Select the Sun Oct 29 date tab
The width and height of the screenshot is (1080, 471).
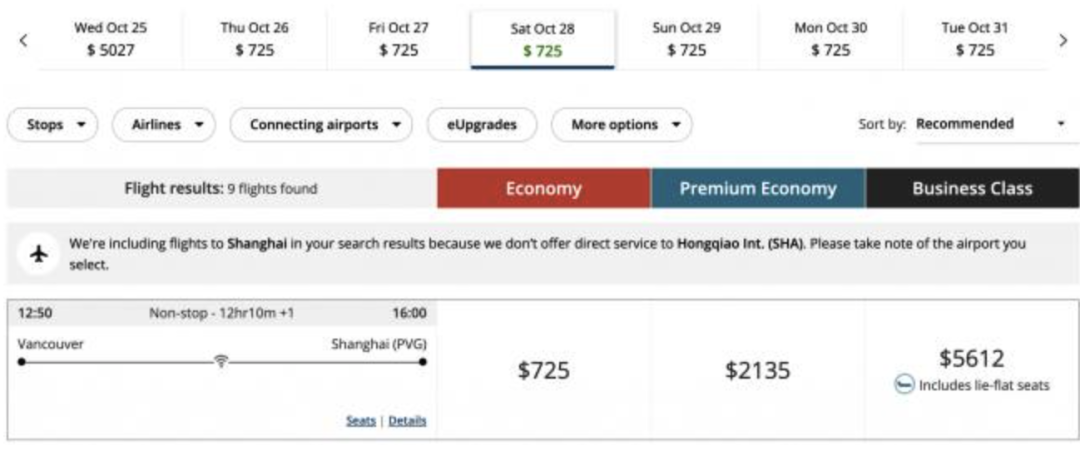pos(686,39)
